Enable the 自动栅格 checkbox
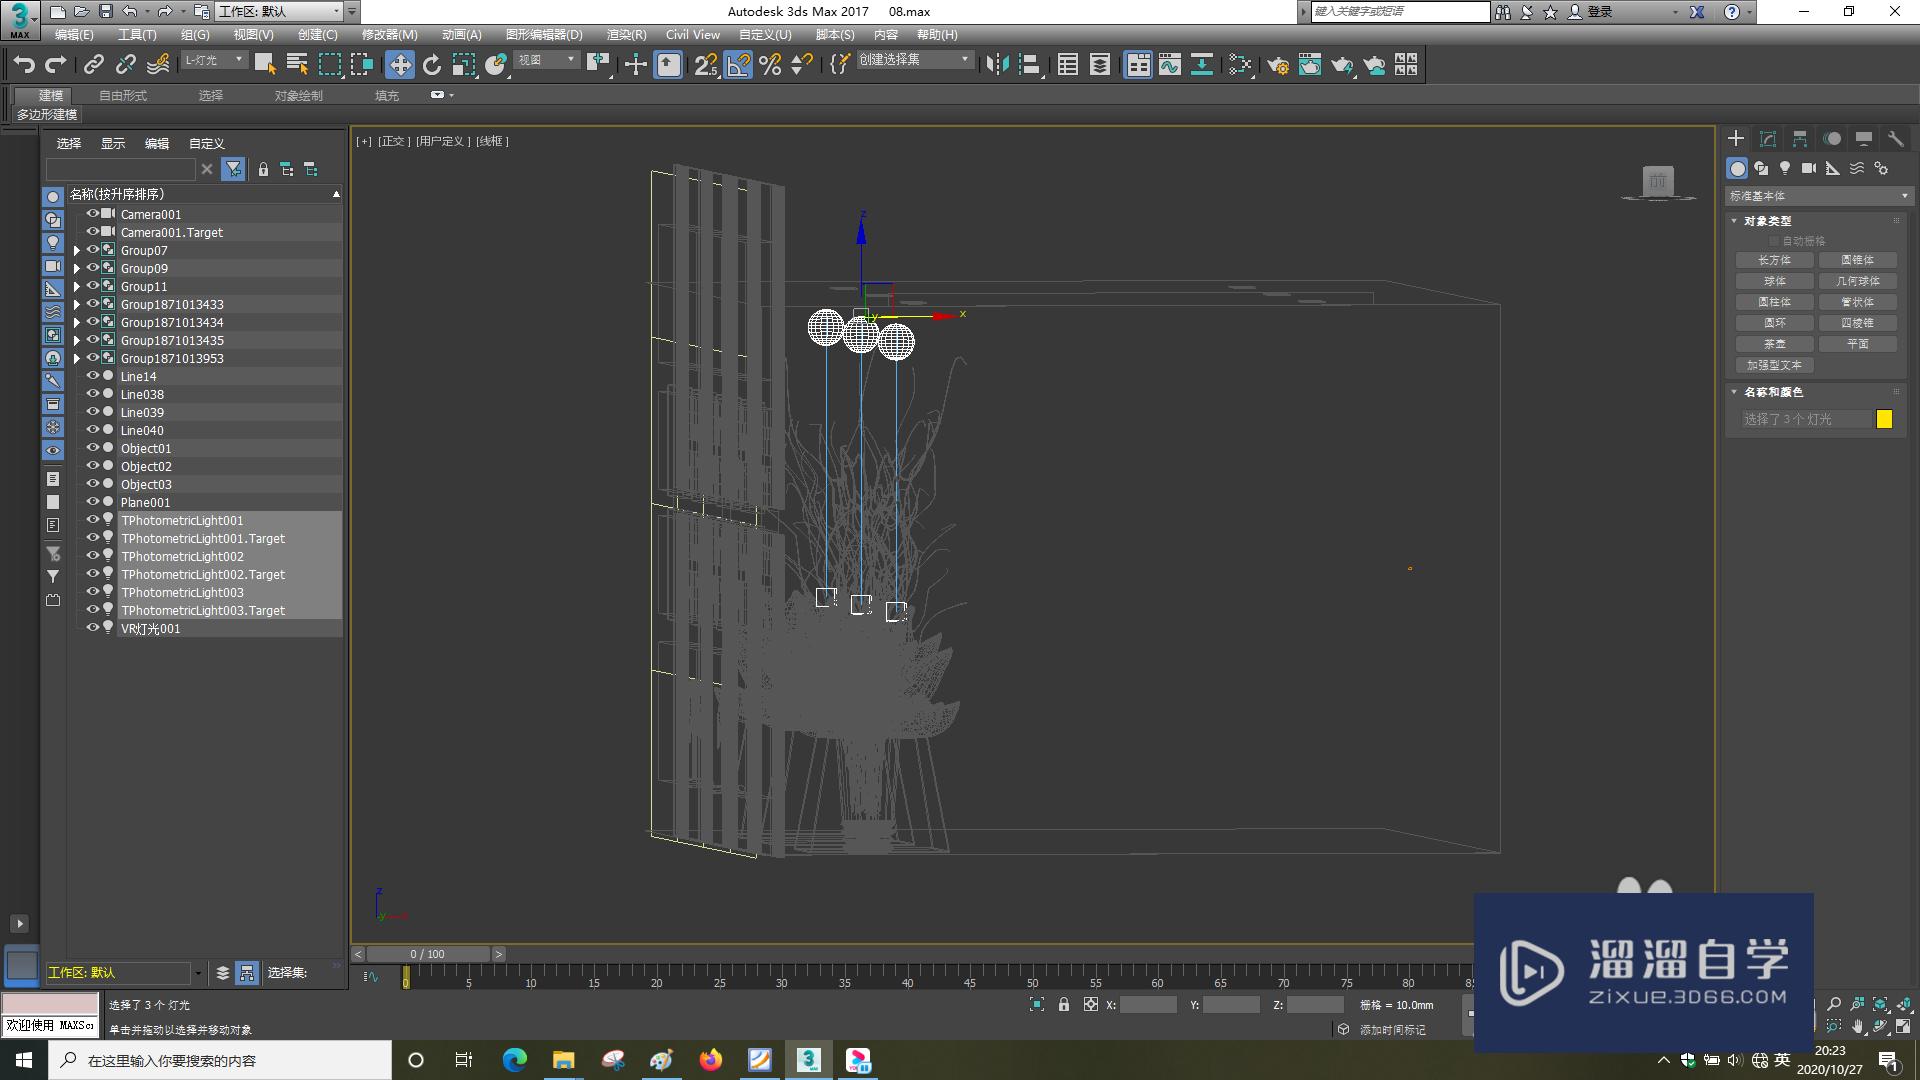Screen dimensions: 1920x1080 pos(1775,240)
